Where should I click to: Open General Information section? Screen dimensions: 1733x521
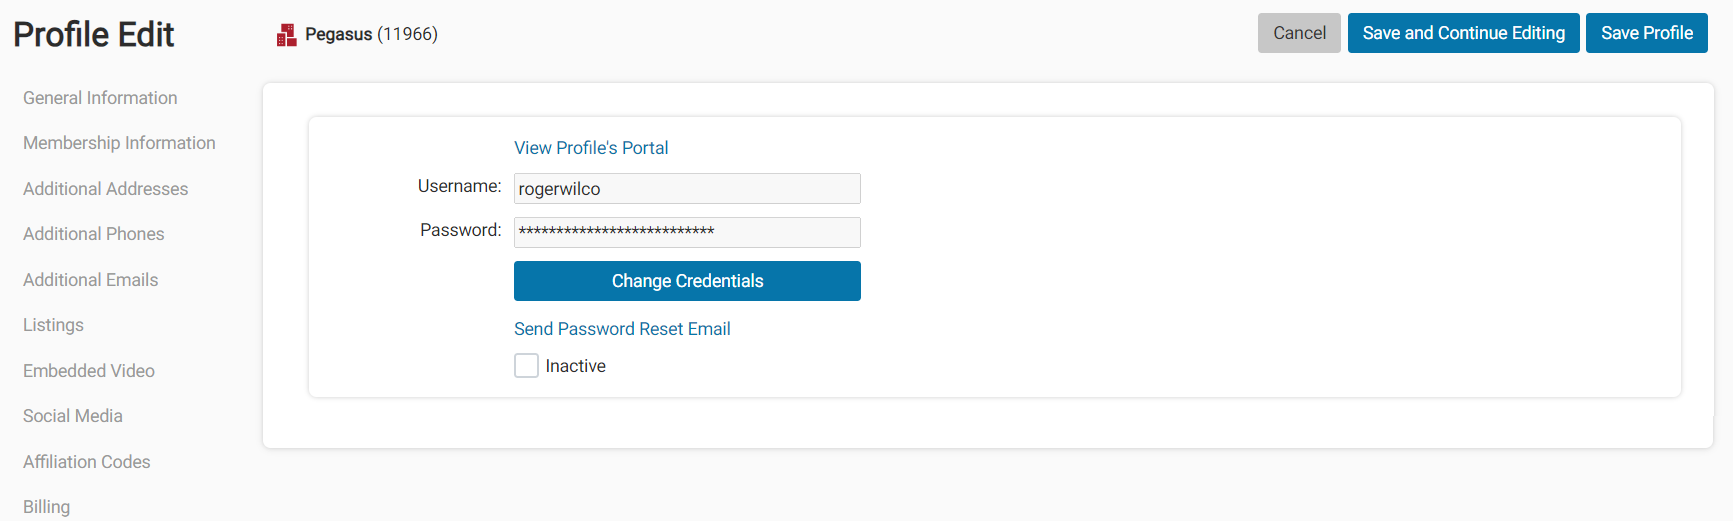[100, 98]
